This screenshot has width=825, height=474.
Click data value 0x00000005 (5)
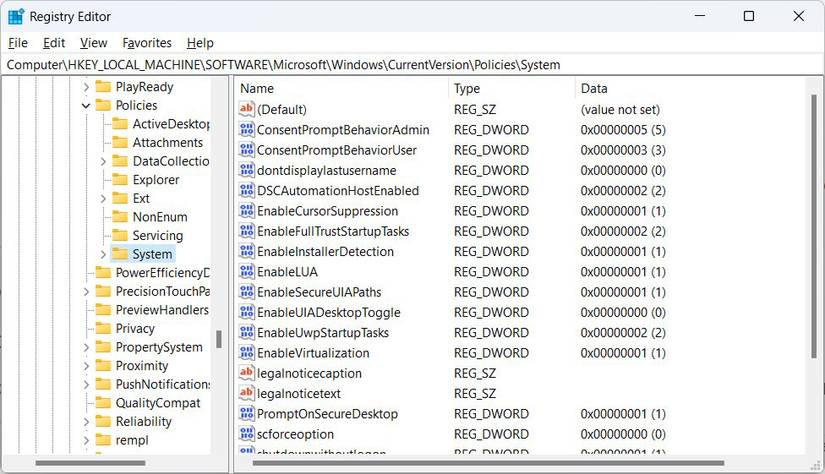pyautogui.click(x=623, y=130)
